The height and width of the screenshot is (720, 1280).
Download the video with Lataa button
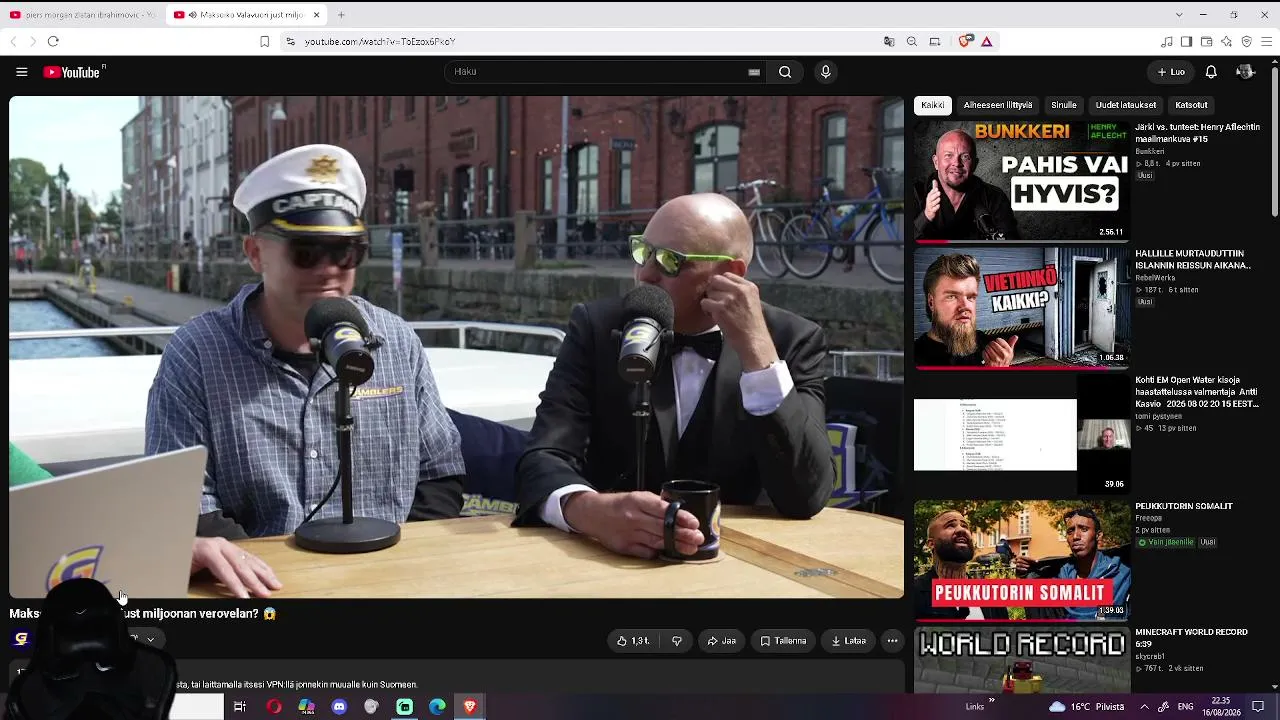pos(849,641)
